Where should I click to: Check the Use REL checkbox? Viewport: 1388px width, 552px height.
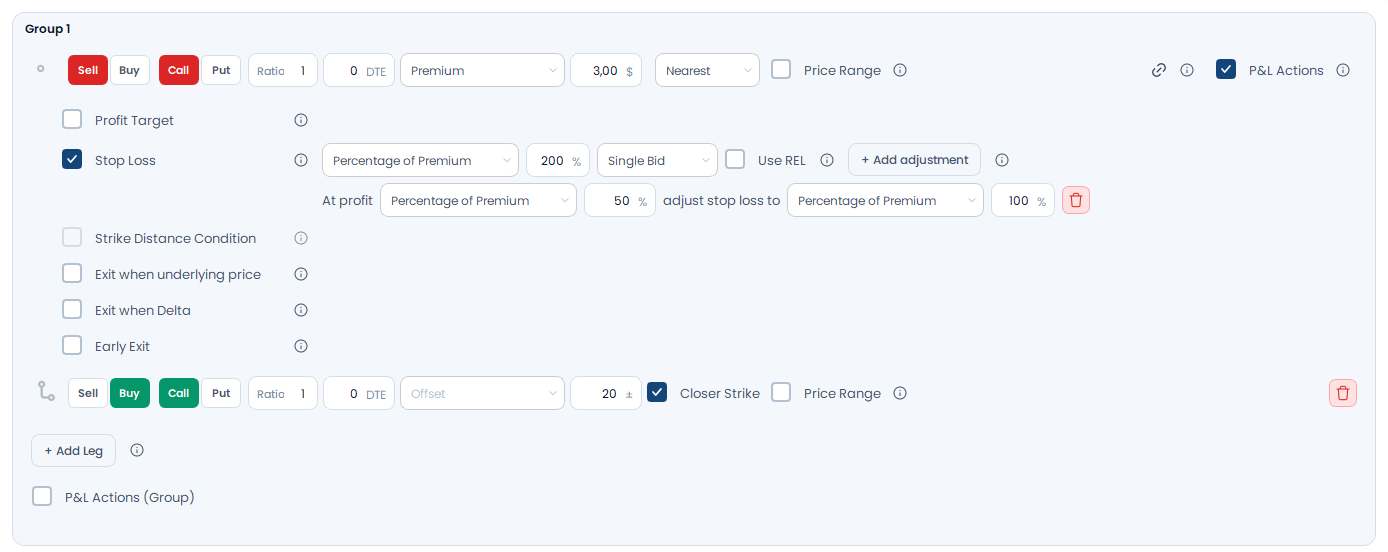[735, 159]
